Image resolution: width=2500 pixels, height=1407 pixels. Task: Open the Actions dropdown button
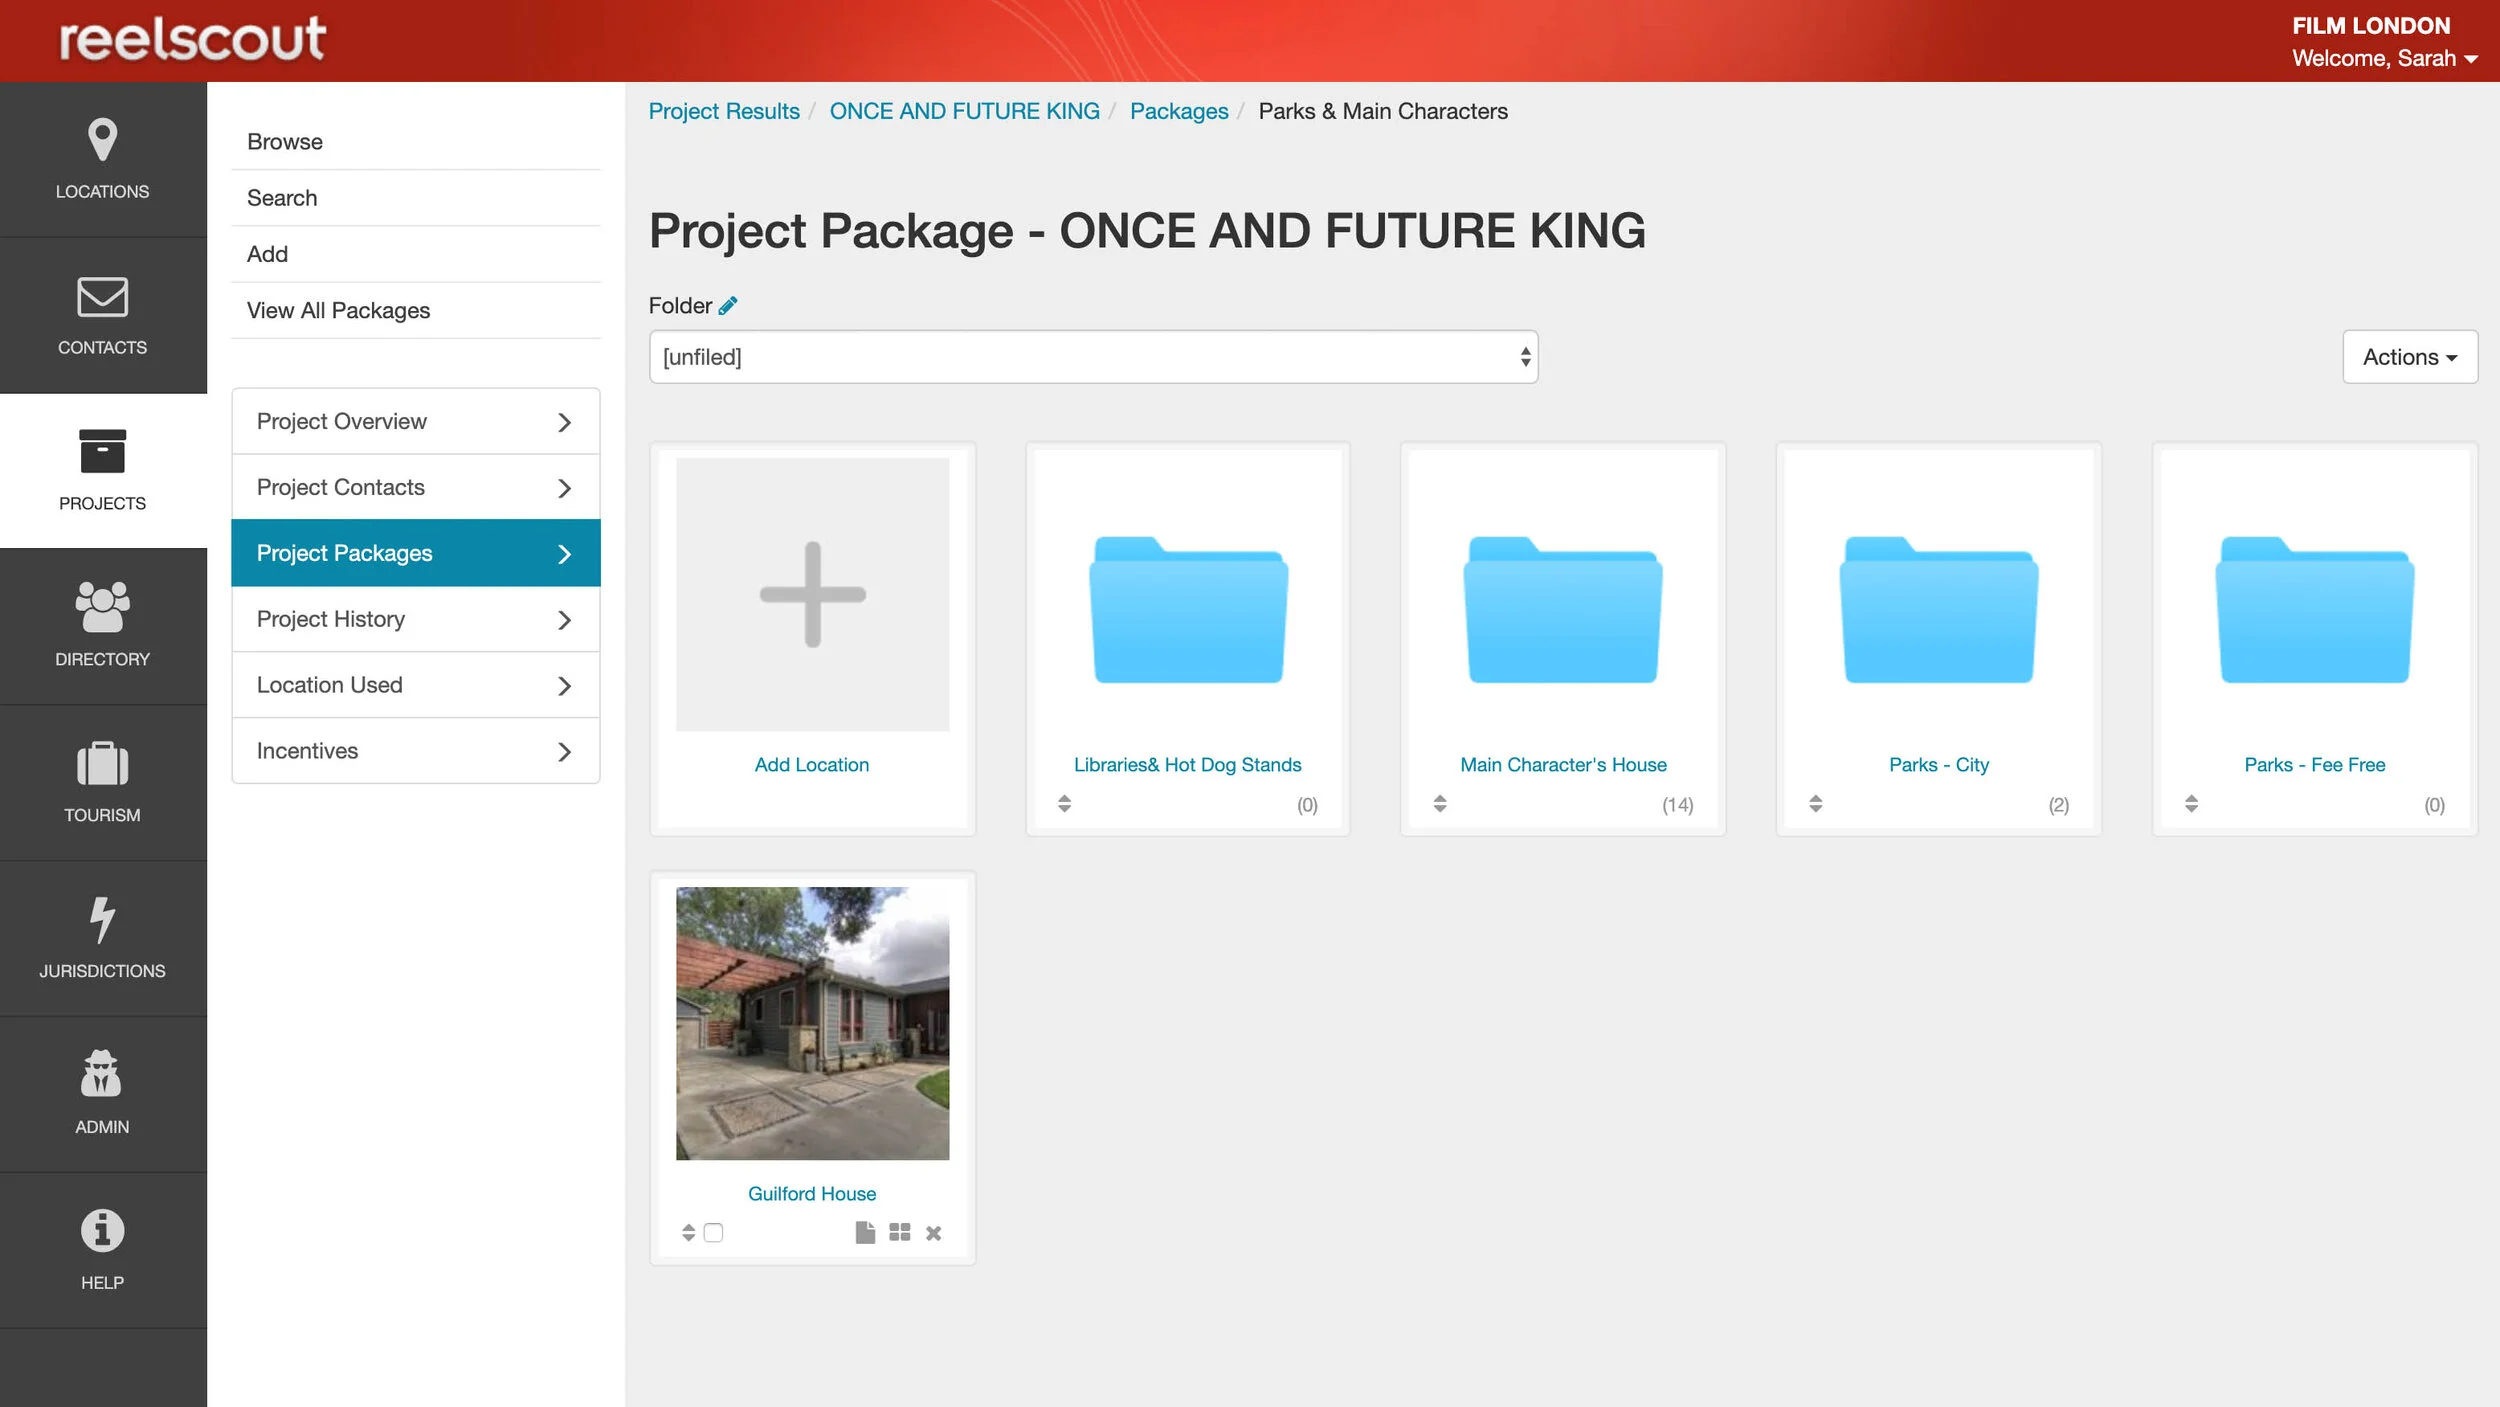click(x=2409, y=357)
